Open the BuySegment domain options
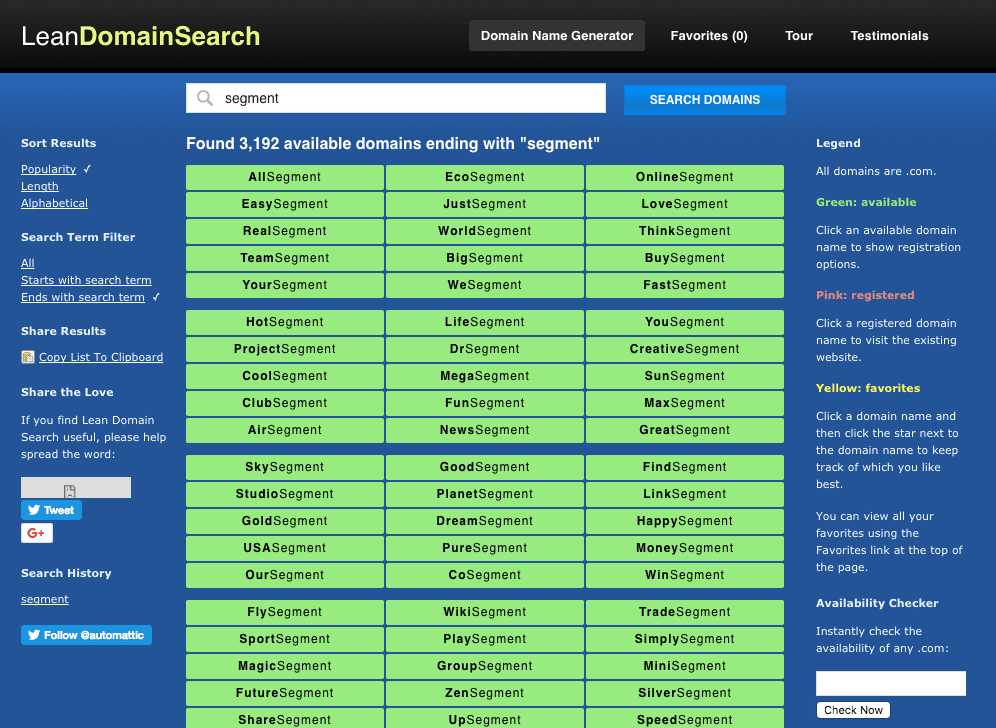 tap(685, 259)
